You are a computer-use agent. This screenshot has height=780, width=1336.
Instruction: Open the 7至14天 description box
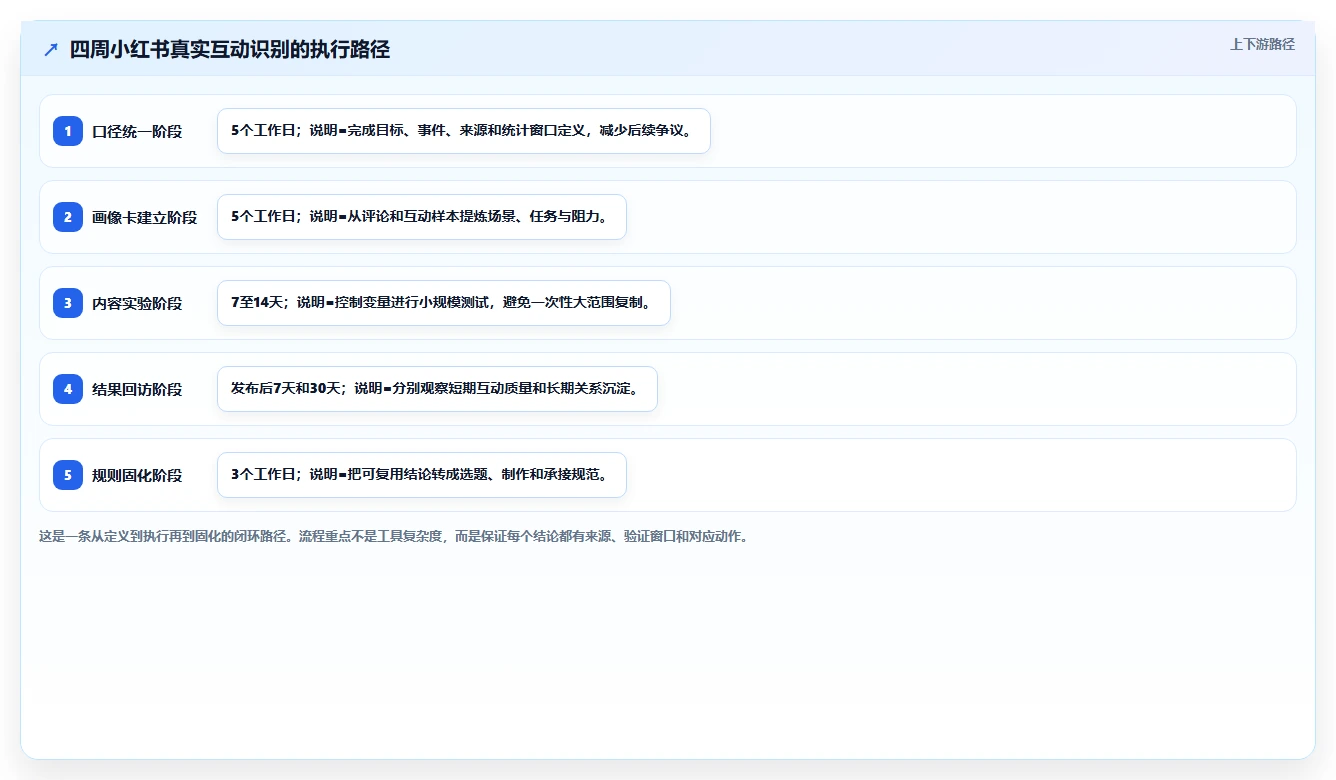[444, 303]
